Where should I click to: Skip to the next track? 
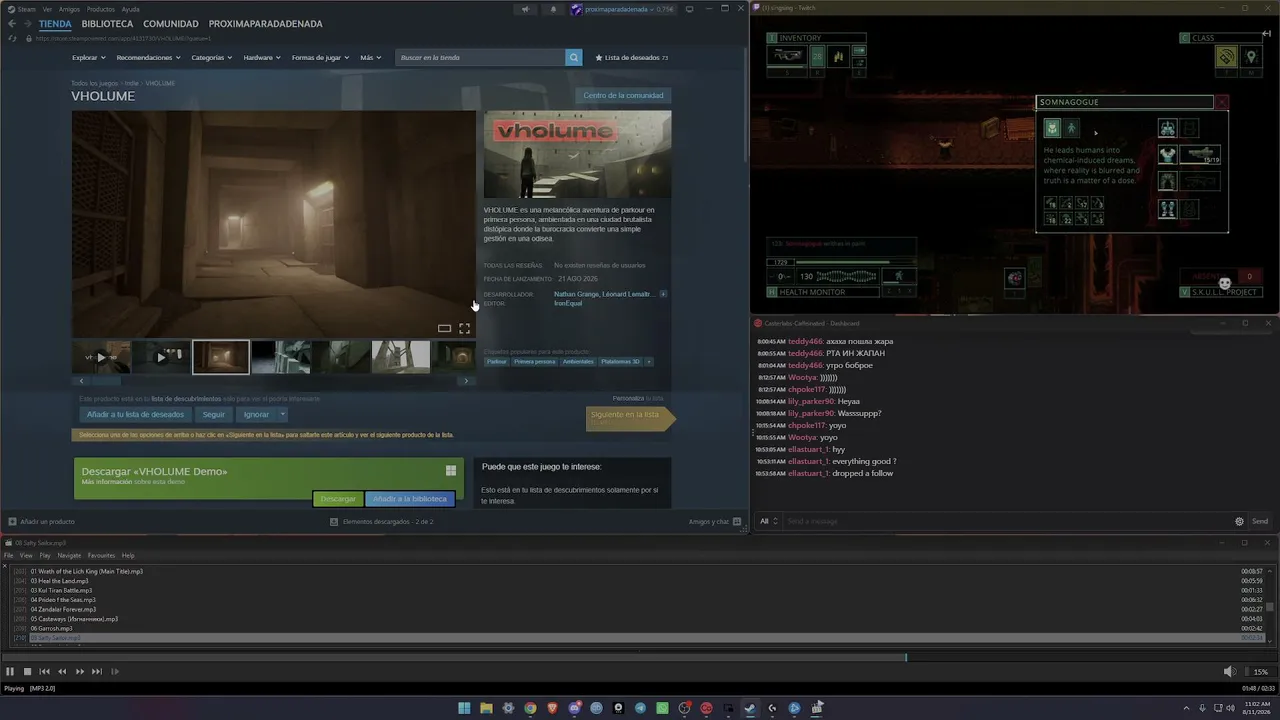click(96, 671)
